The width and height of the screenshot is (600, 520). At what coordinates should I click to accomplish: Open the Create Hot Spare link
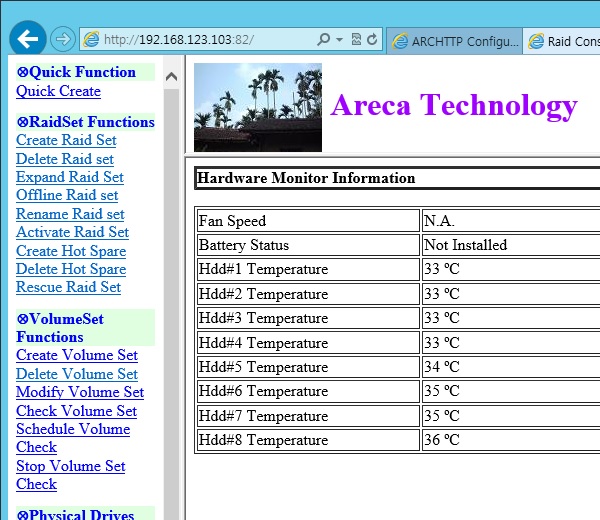pos(71,251)
